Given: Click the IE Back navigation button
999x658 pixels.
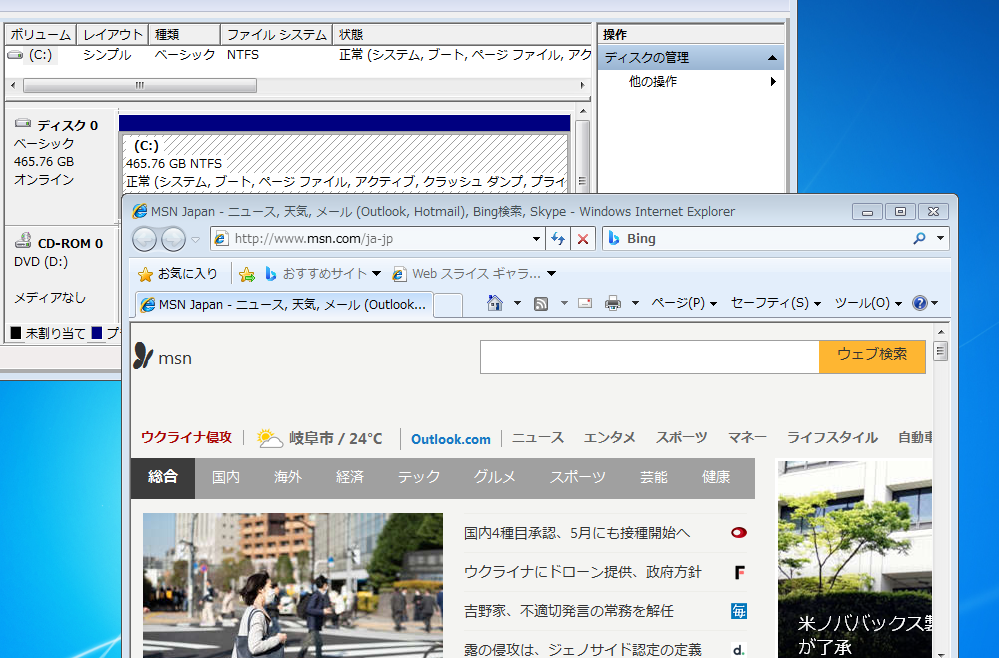Looking at the screenshot, I should click(x=145, y=240).
